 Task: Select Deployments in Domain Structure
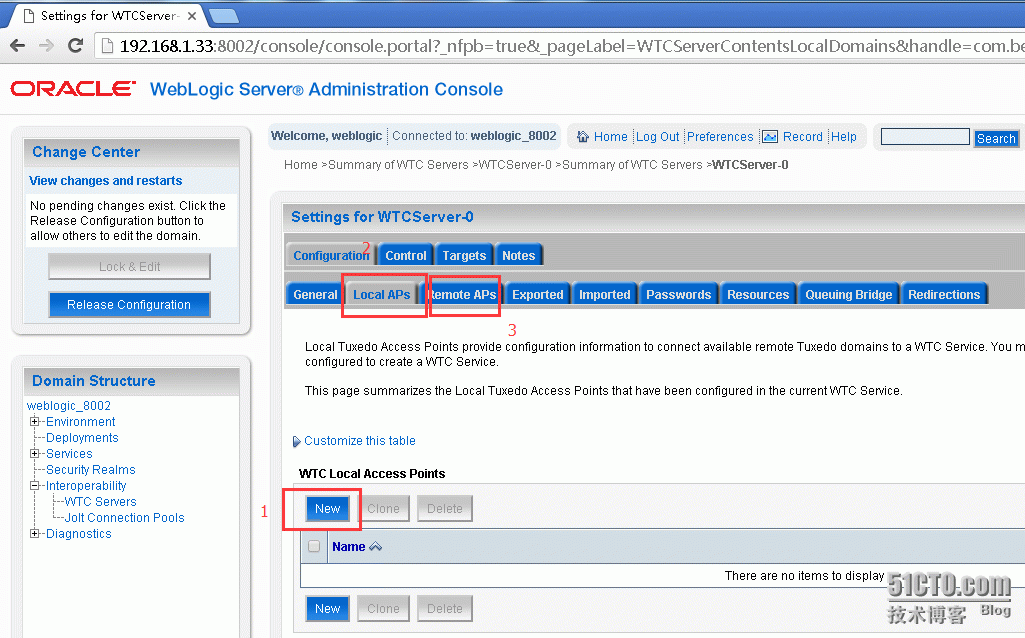coord(82,438)
